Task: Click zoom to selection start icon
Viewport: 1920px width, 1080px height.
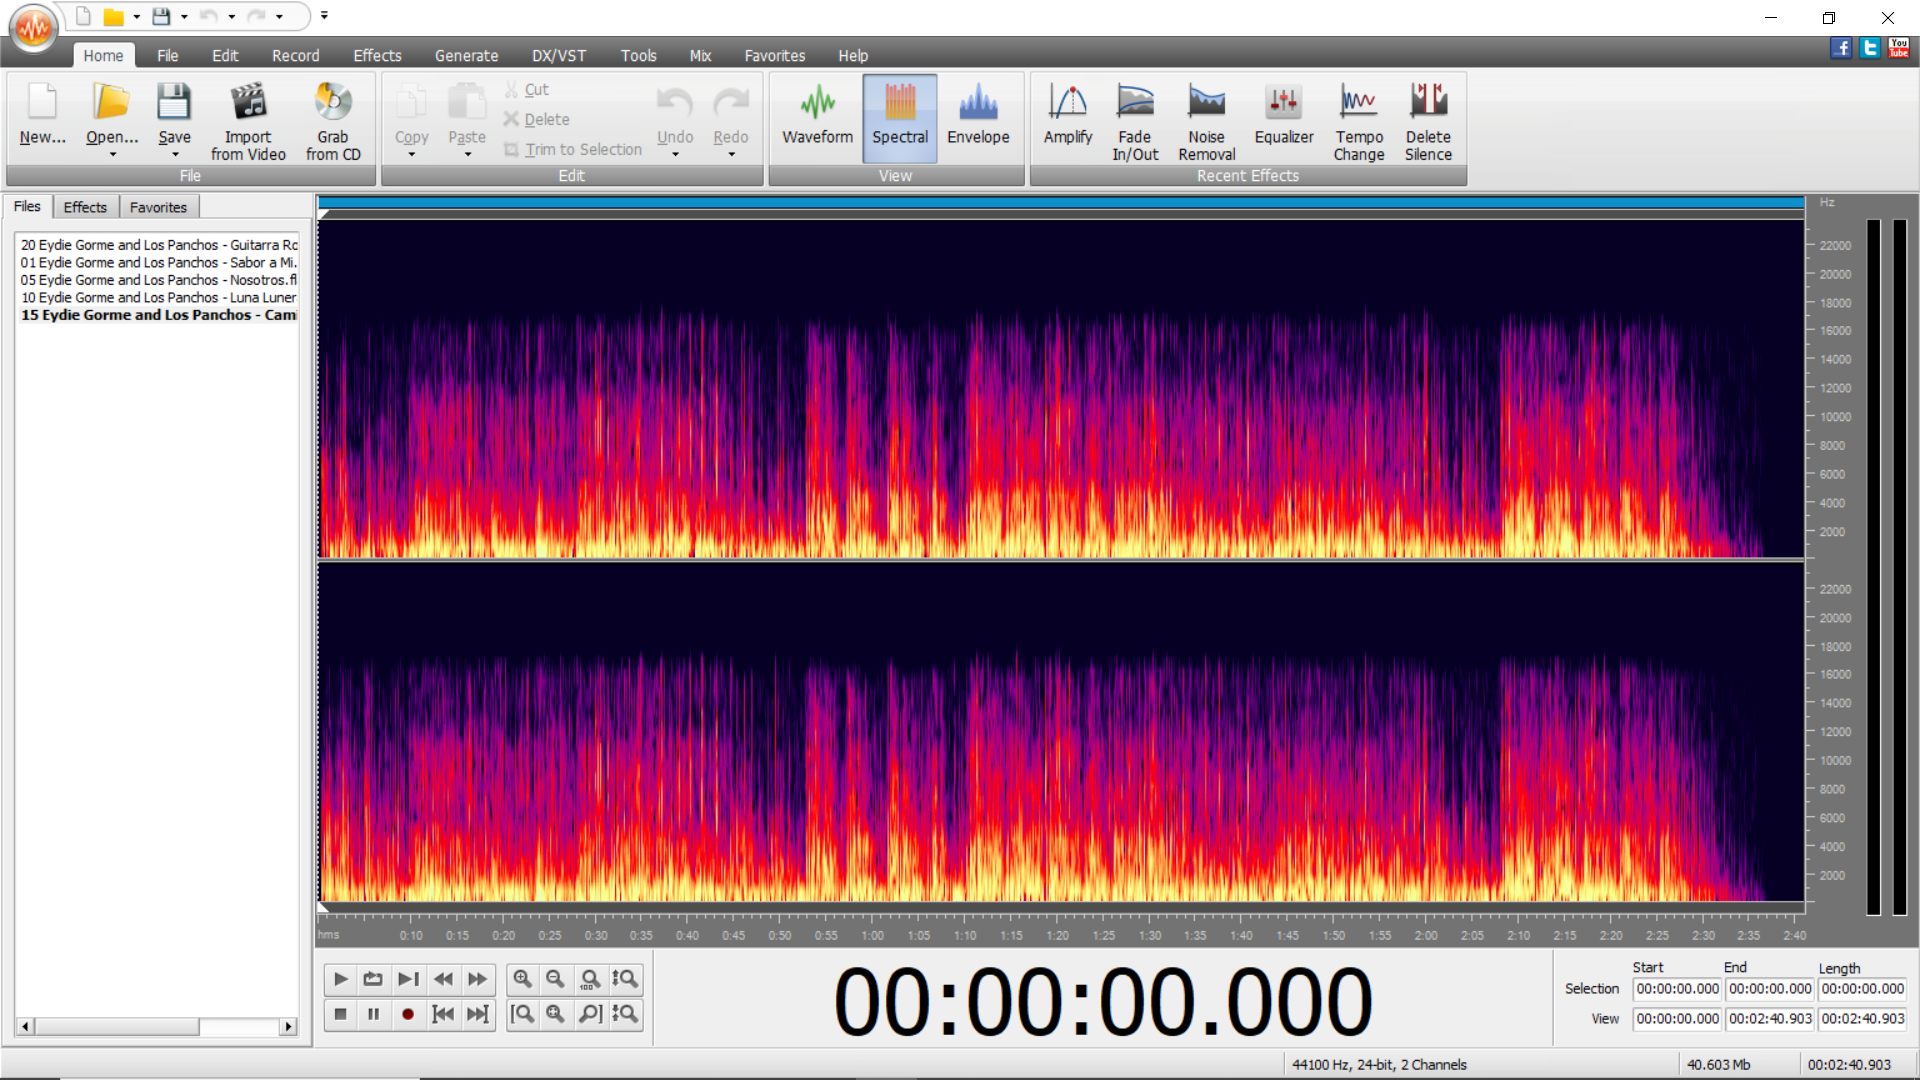Action: (x=522, y=1014)
